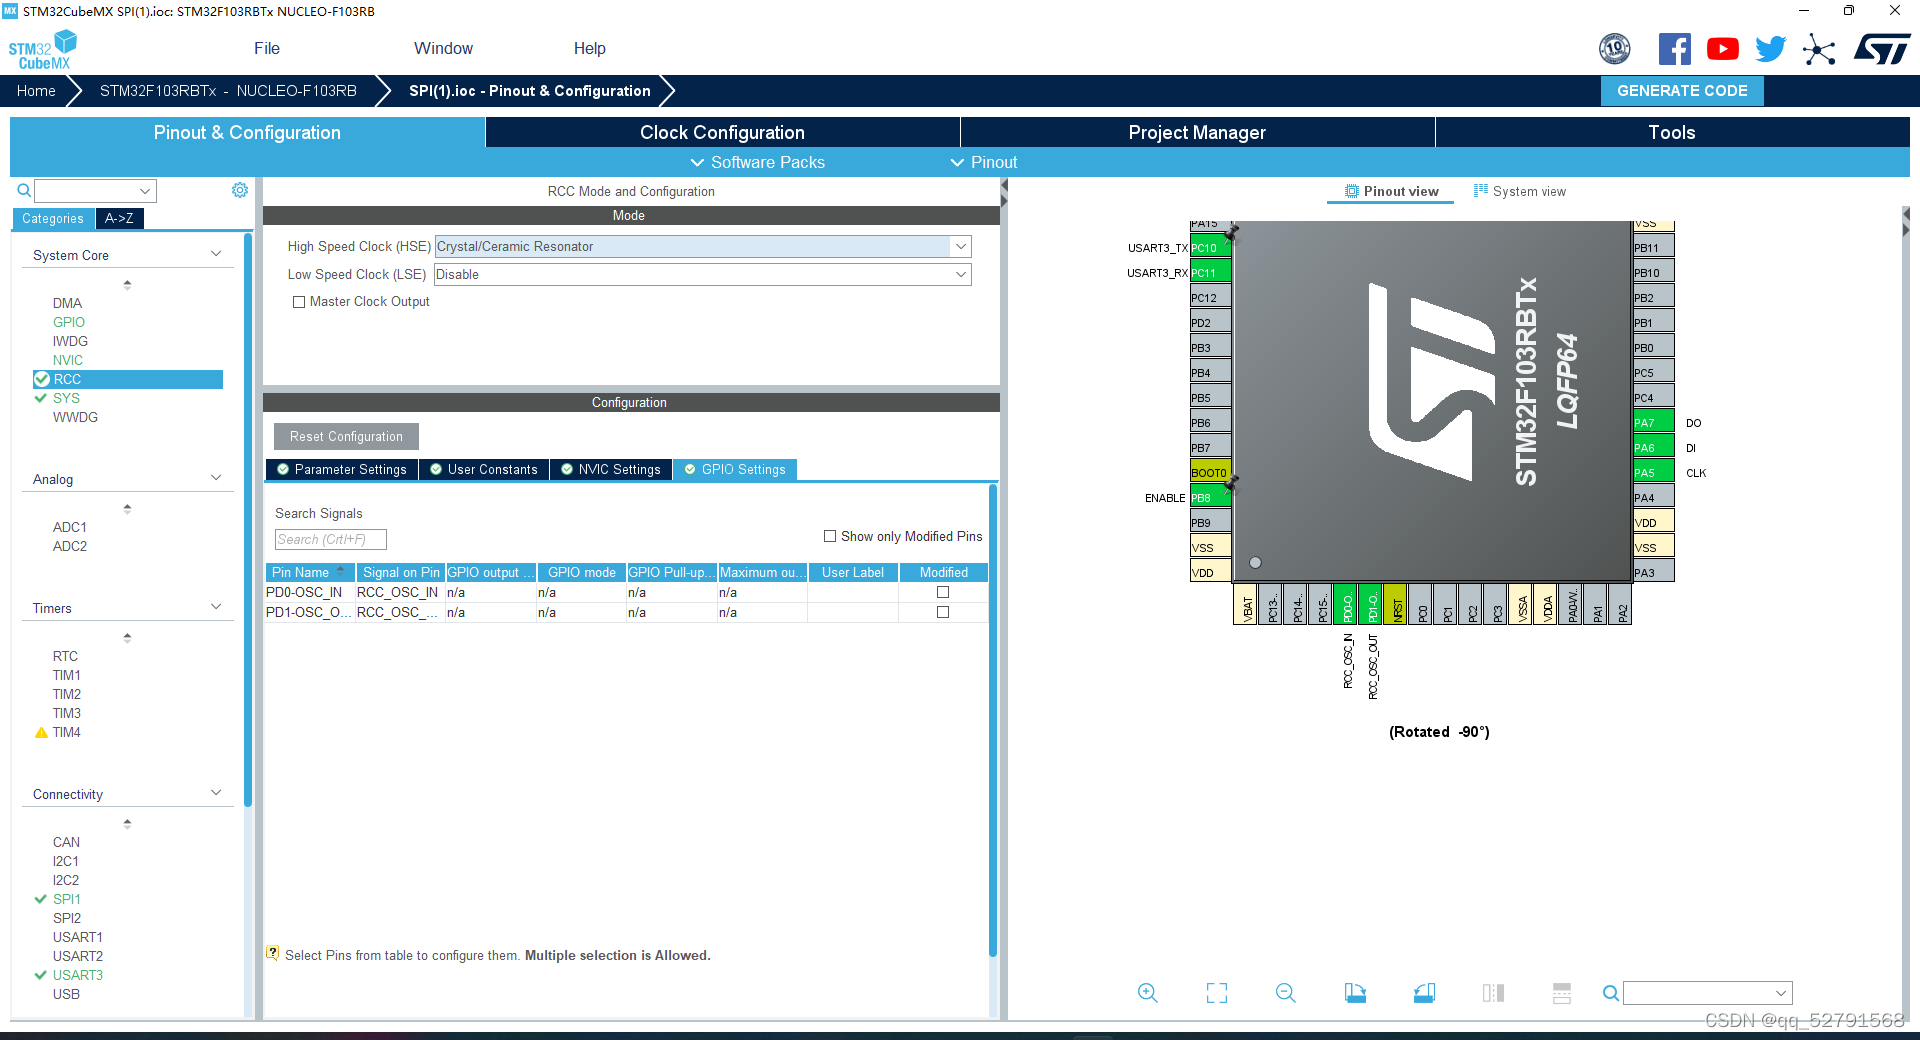Collapse the System Core category
1920x1040 pixels.
point(216,255)
